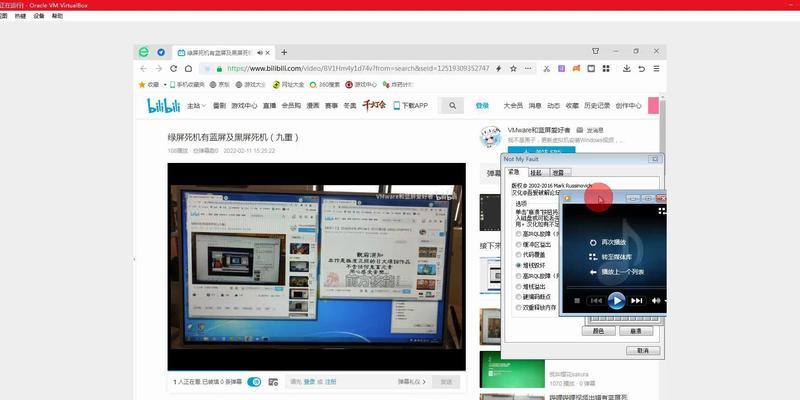Toggle the danmaku display switch
This screenshot has height=400, width=800.
[x=254, y=382]
